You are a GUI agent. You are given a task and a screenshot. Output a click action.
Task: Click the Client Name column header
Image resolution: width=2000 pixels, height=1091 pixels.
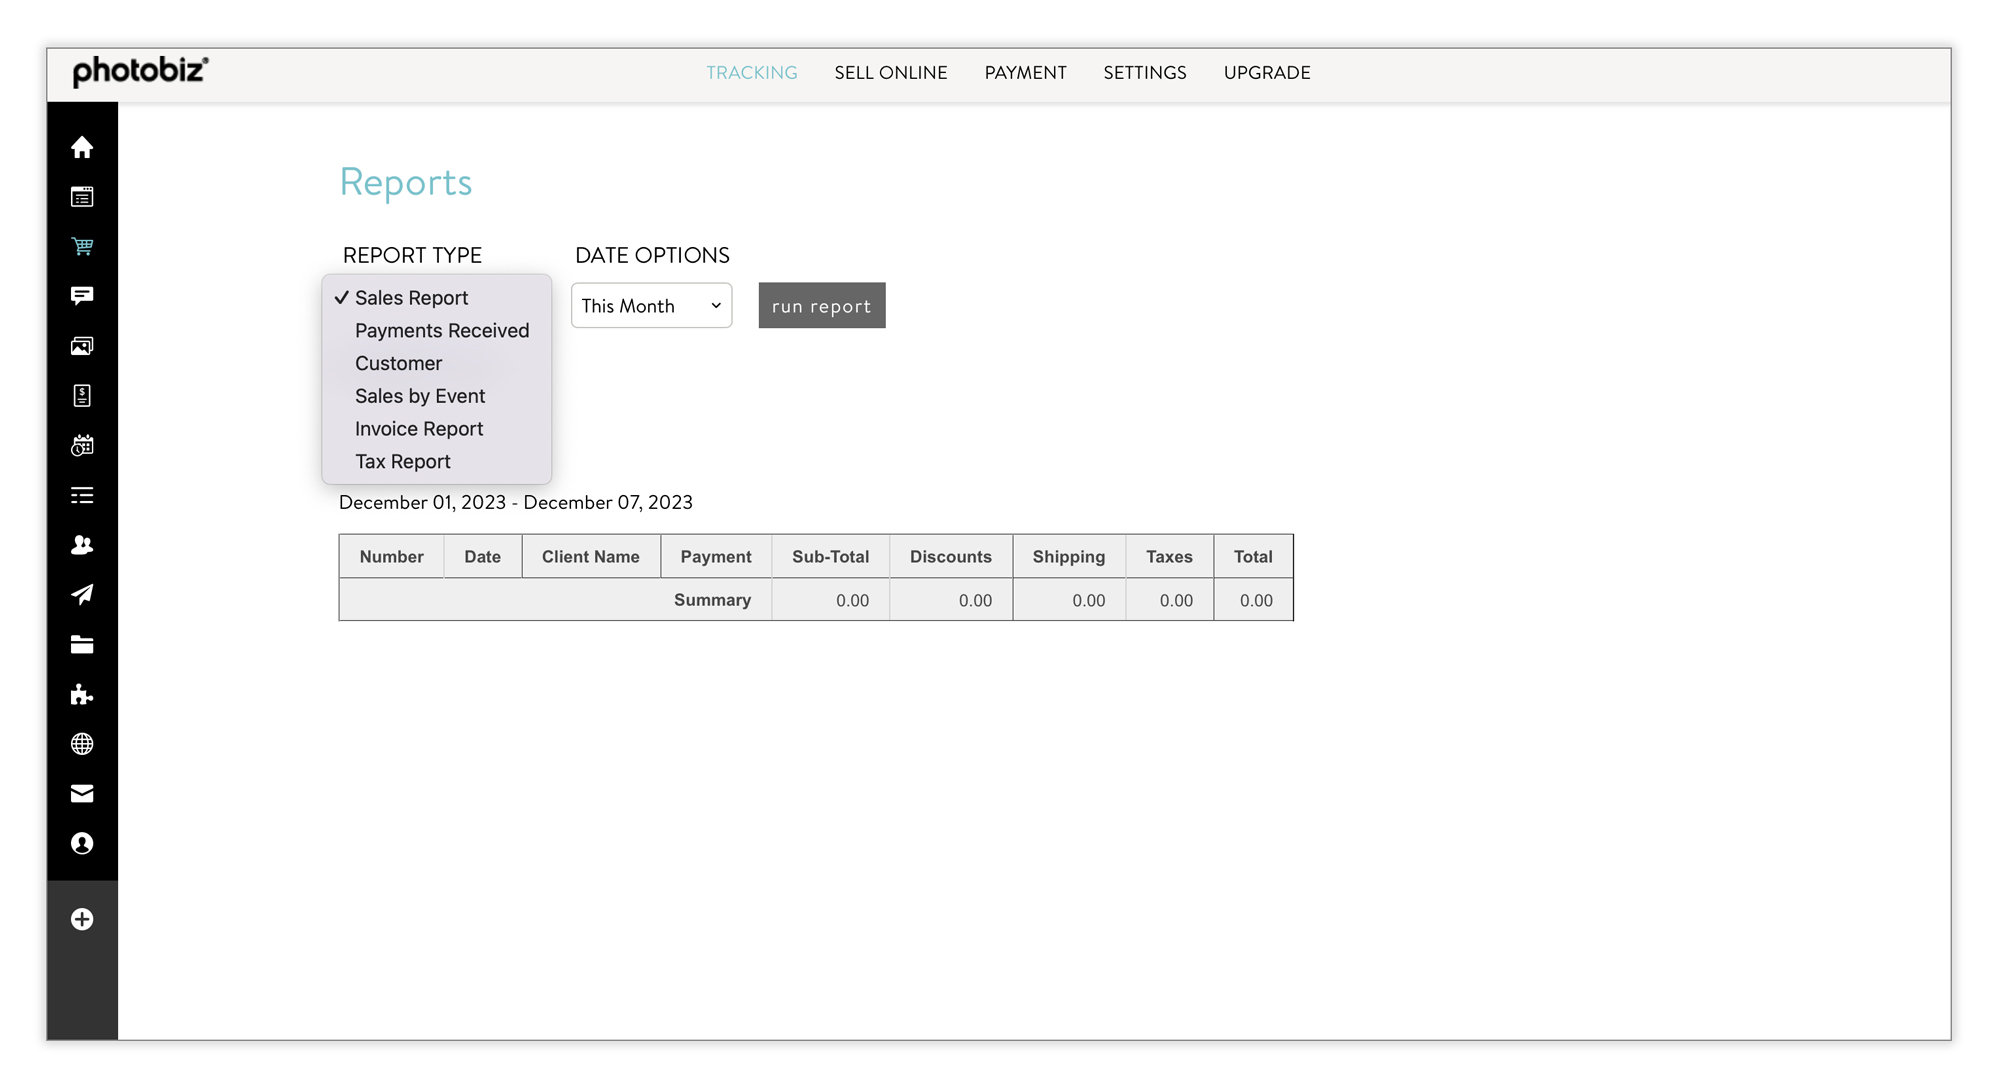click(590, 557)
